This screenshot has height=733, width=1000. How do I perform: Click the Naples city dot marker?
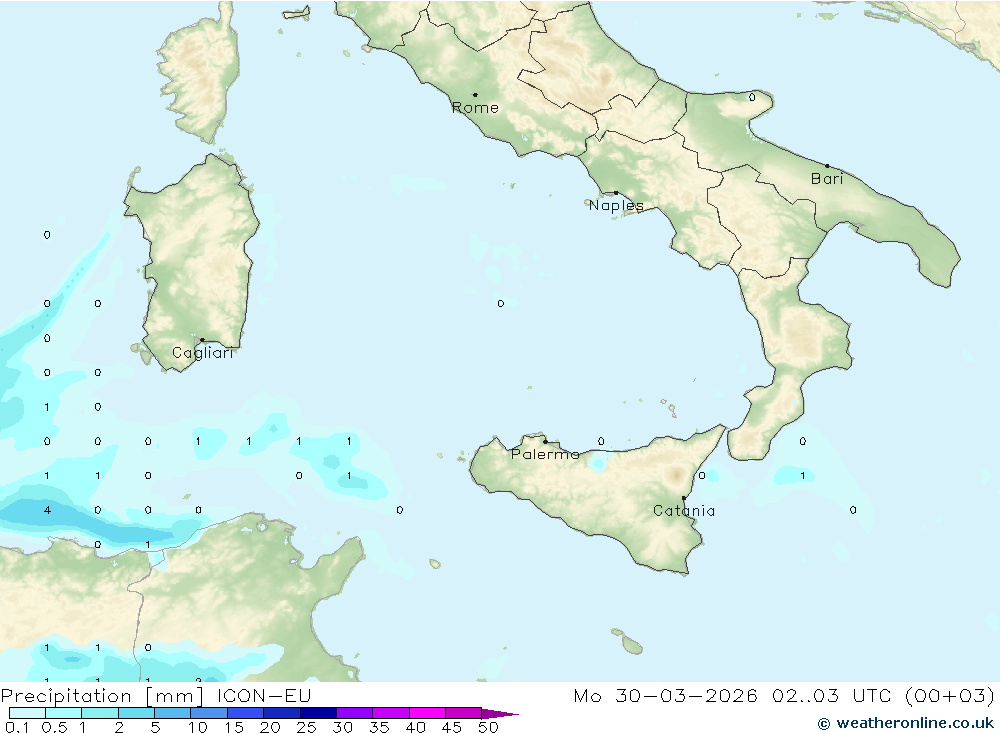point(616,193)
